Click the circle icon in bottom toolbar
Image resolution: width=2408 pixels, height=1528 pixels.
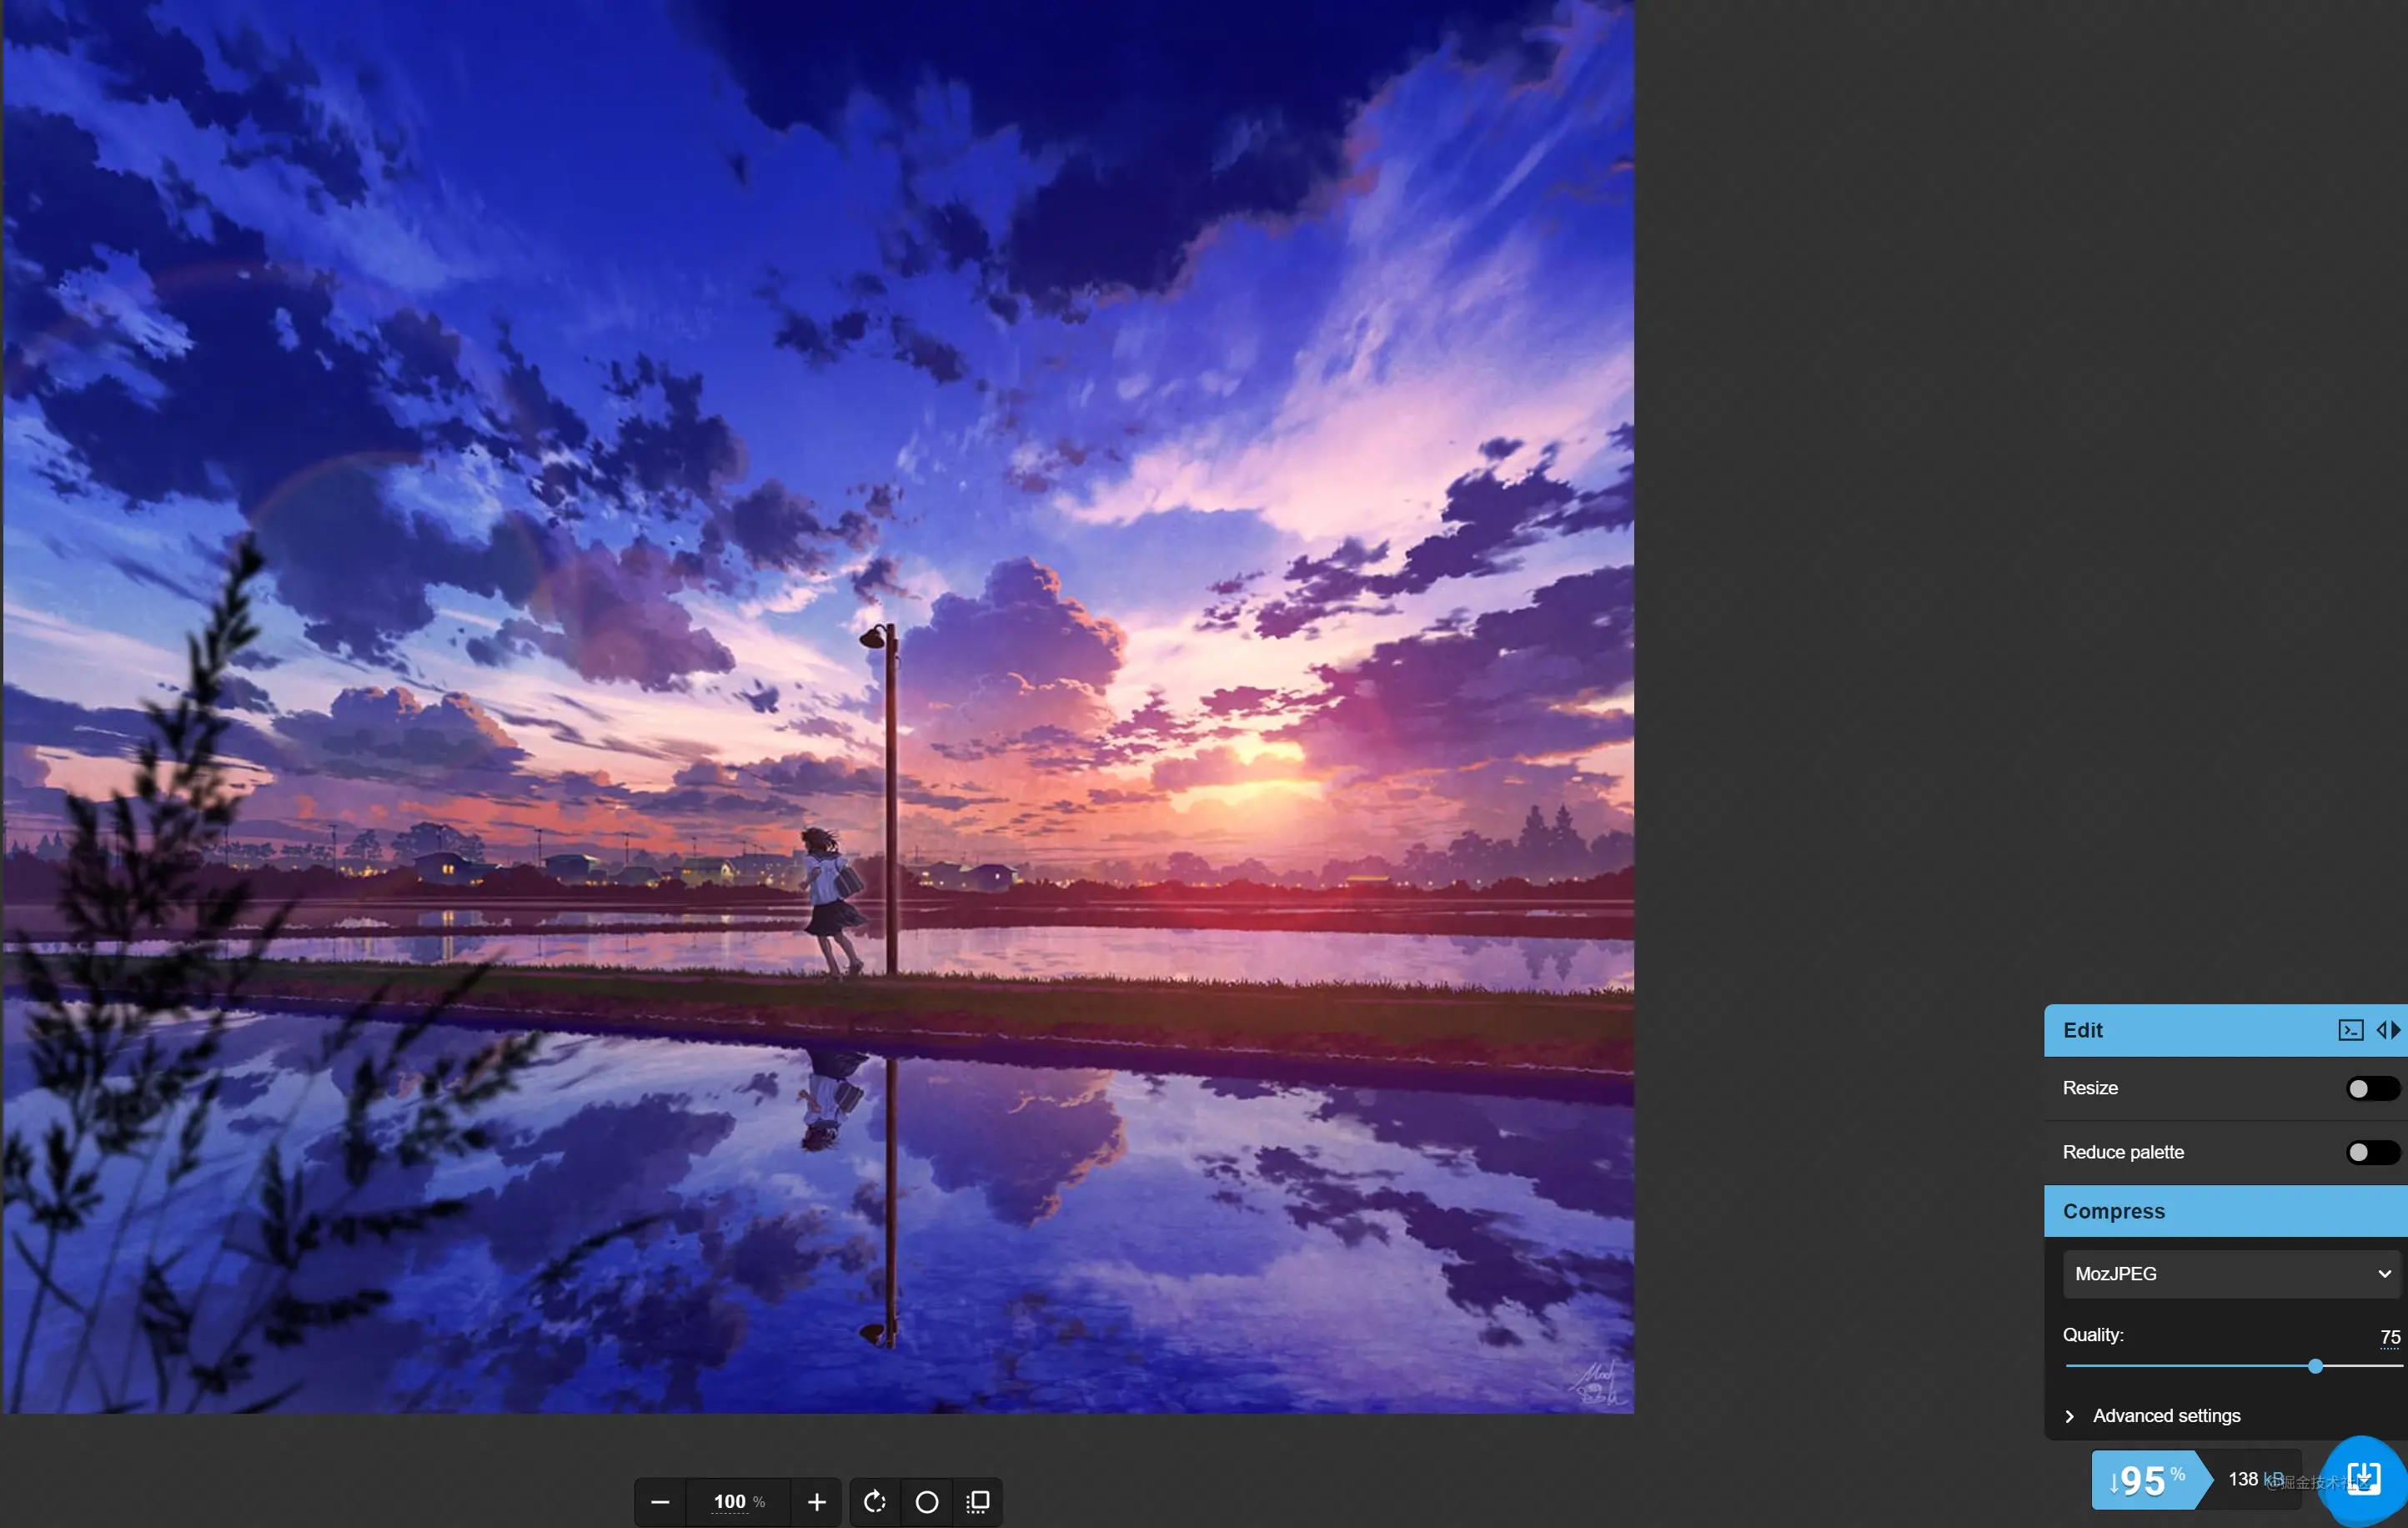coord(927,1502)
